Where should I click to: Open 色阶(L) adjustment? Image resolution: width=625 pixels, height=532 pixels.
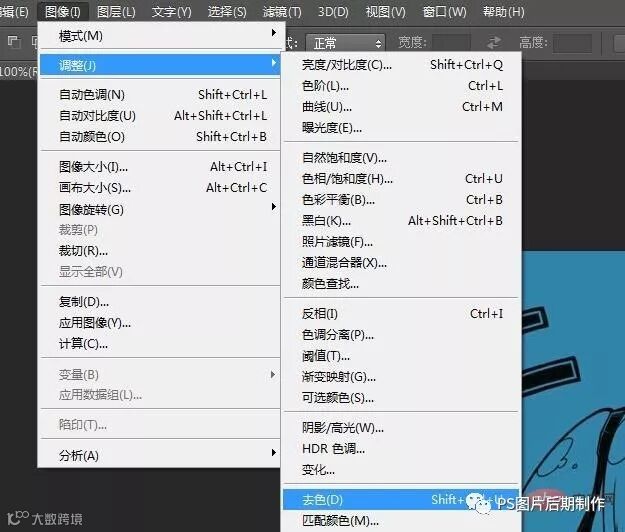click(401, 86)
